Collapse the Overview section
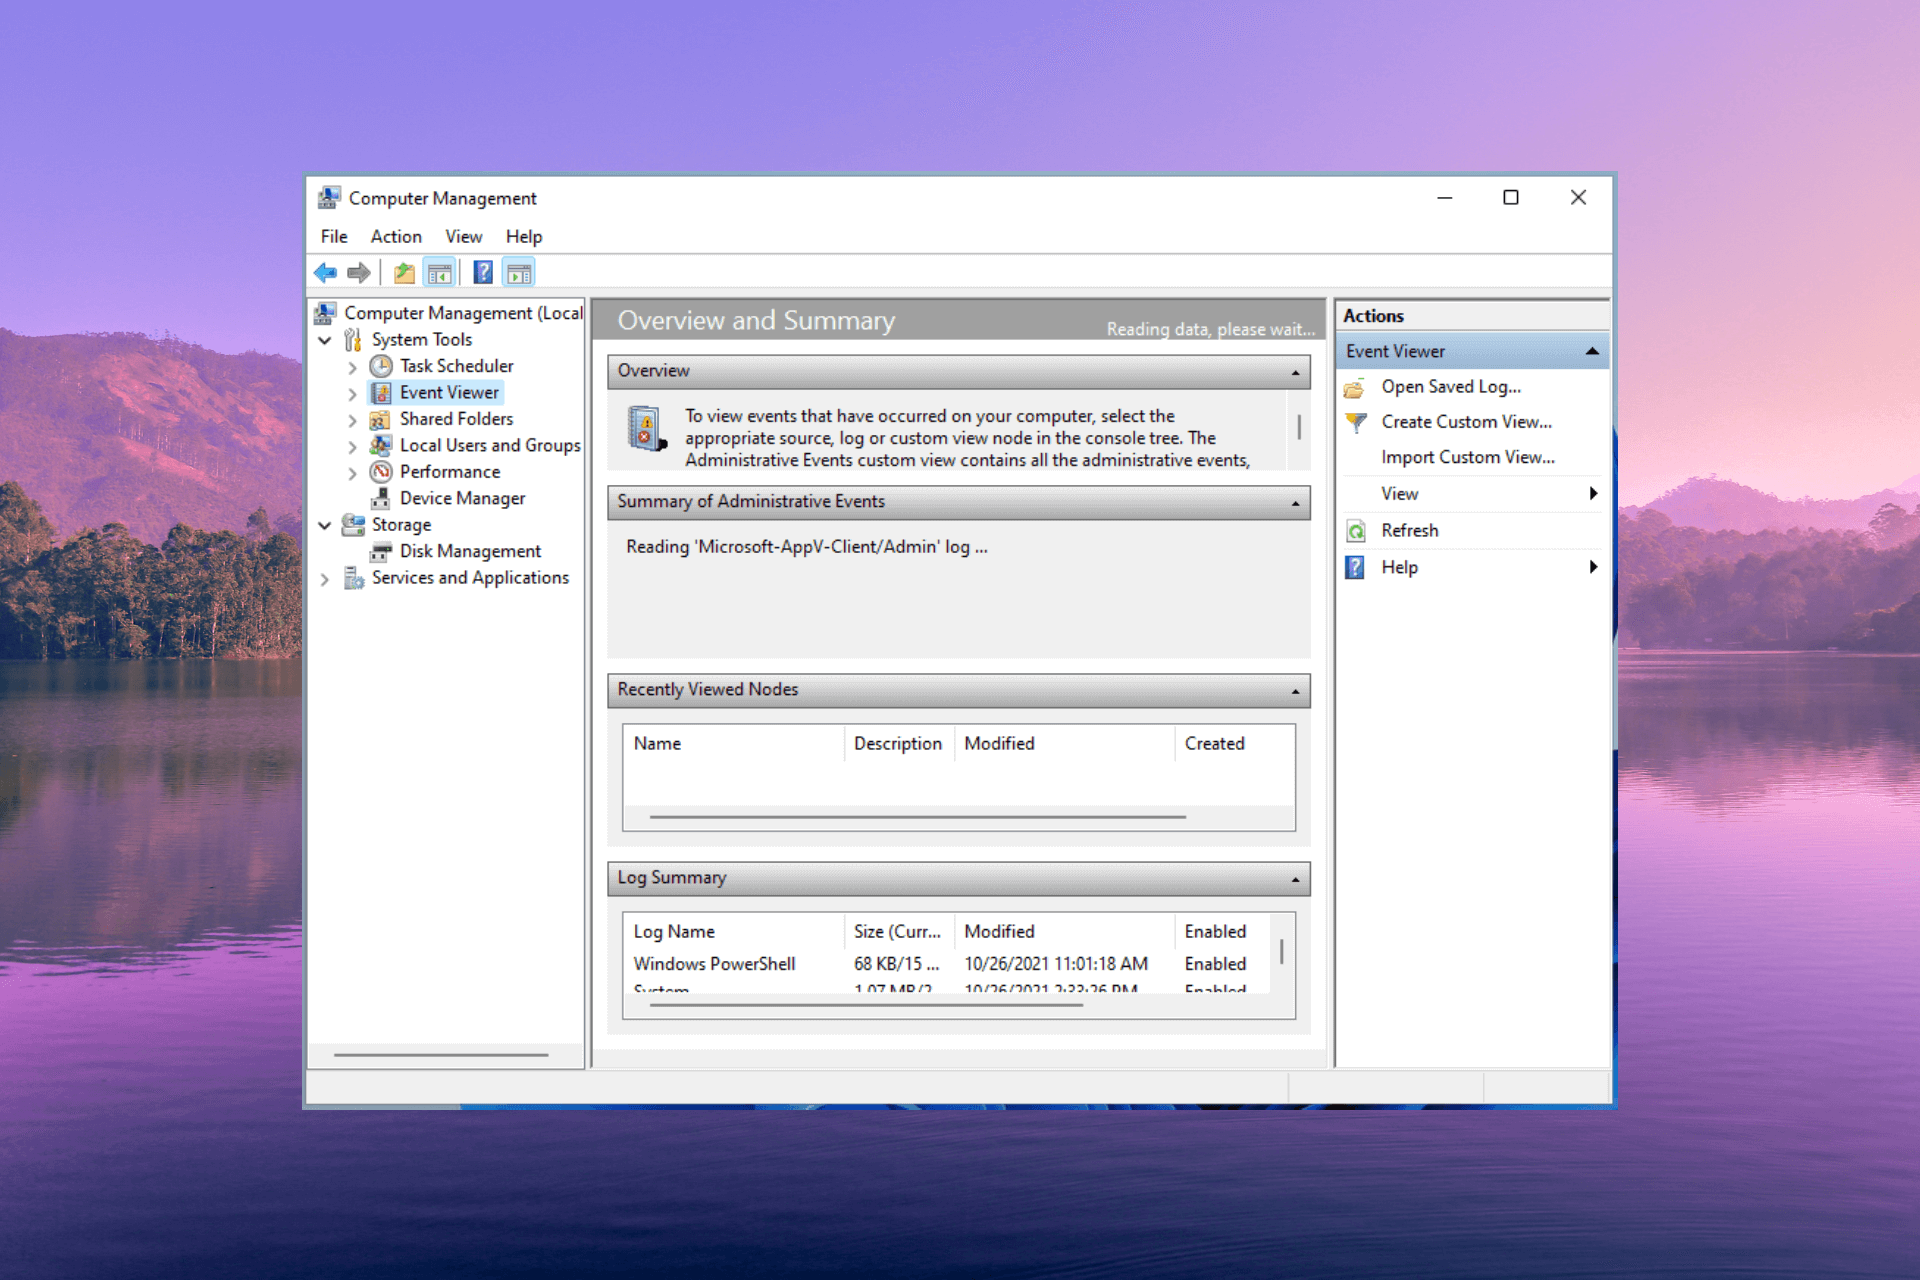The width and height of the screenshot is (1920, 1280). 1296,370
